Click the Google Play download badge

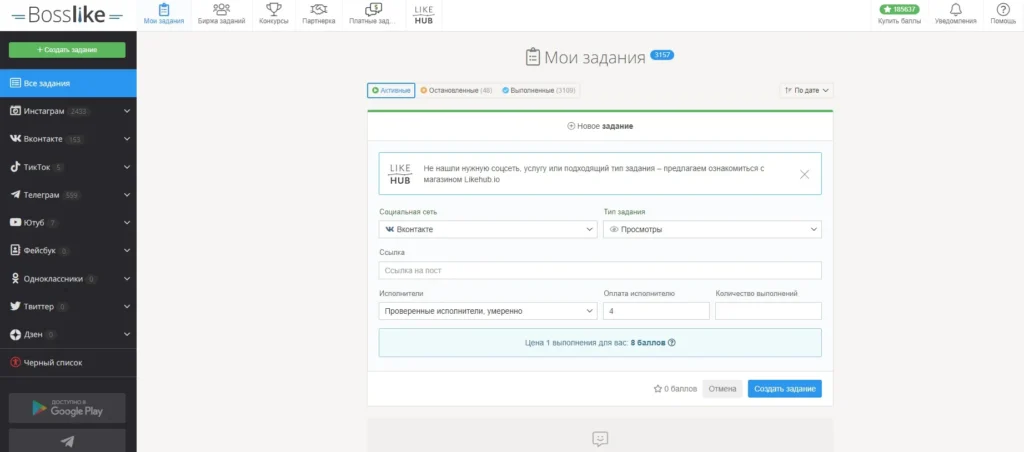67,408
